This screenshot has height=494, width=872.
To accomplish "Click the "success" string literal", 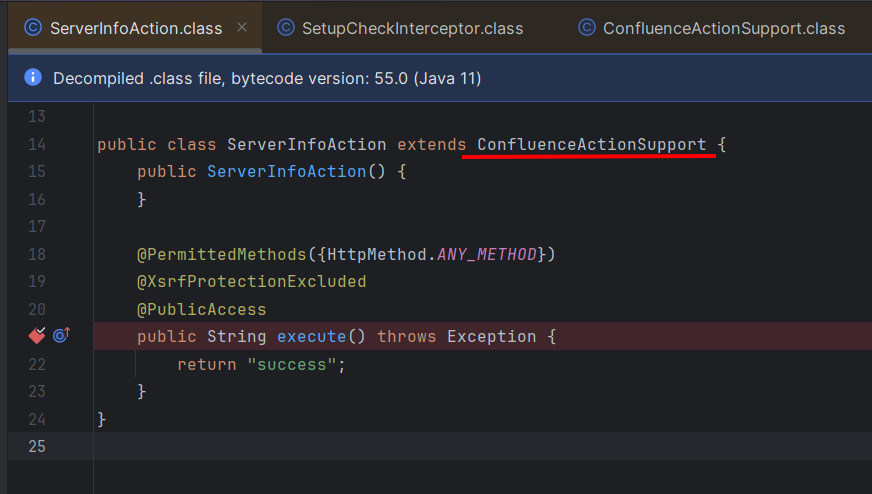I will [x=291, y=364].
